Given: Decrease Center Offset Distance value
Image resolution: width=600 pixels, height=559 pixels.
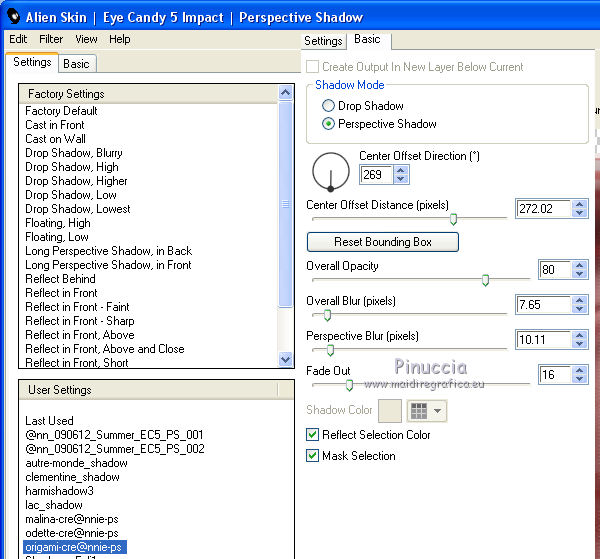Looking at the screenshot, I should [579, 213].
